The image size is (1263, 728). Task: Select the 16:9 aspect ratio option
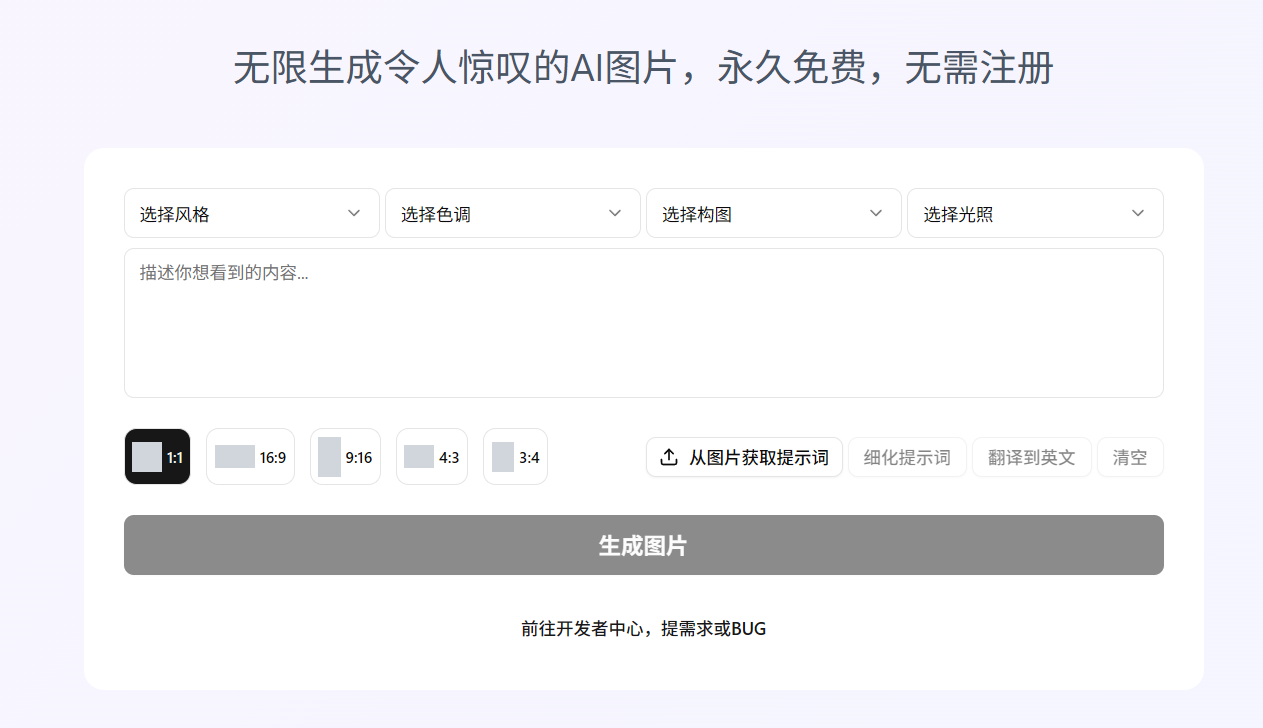[x=250, y=456]
